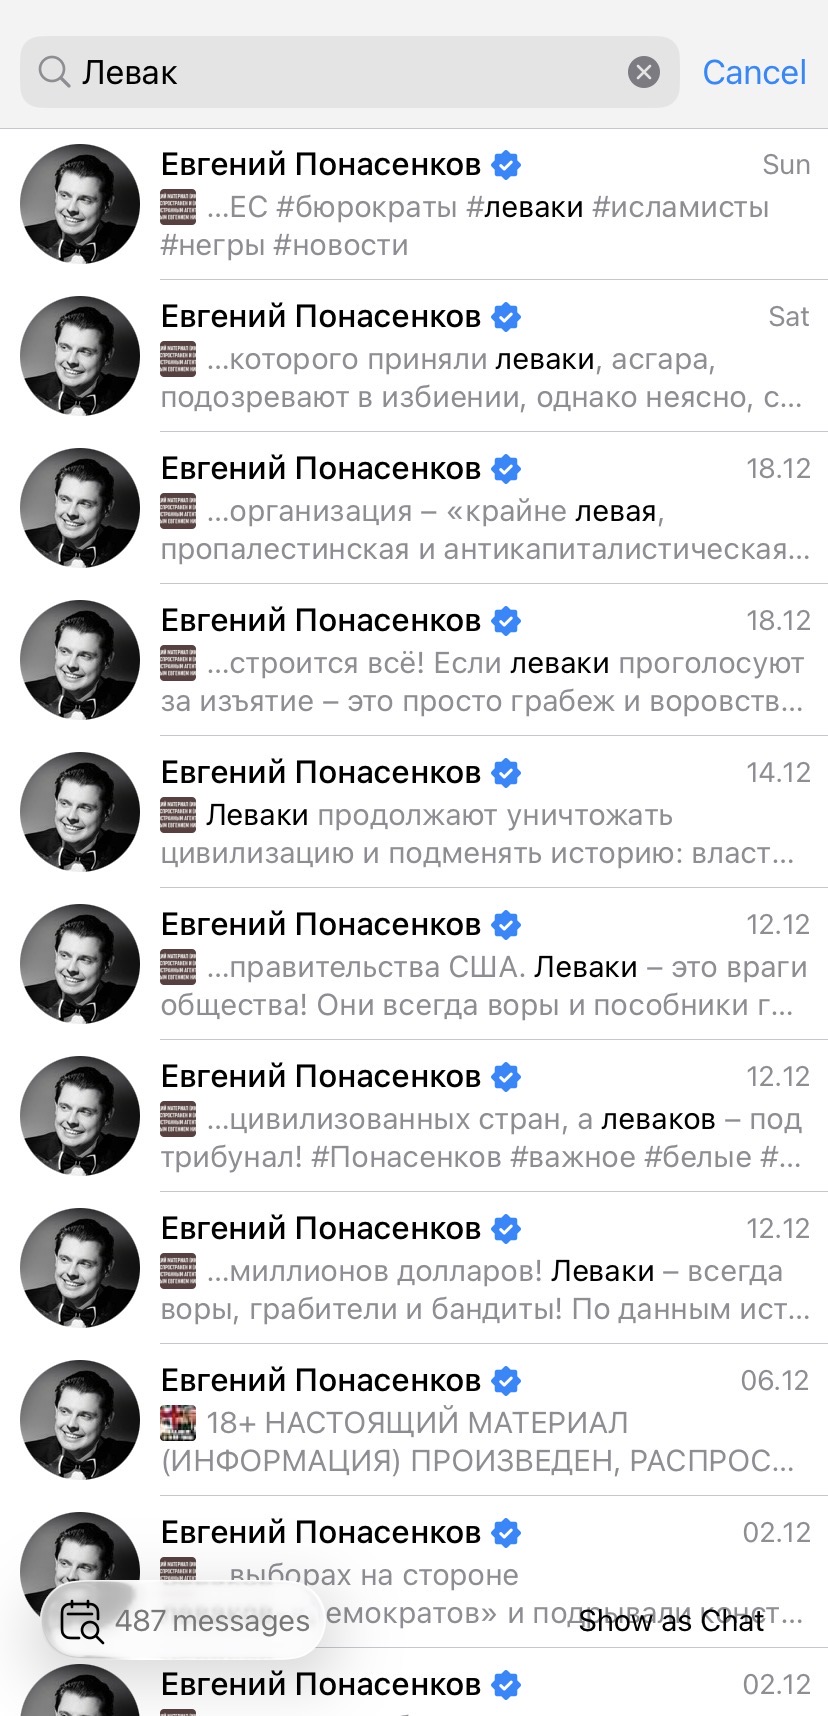The width and height of the screenshot is (828, 1716).
Task: Switch results to Show as Chat
Action: coord(672,1621)
